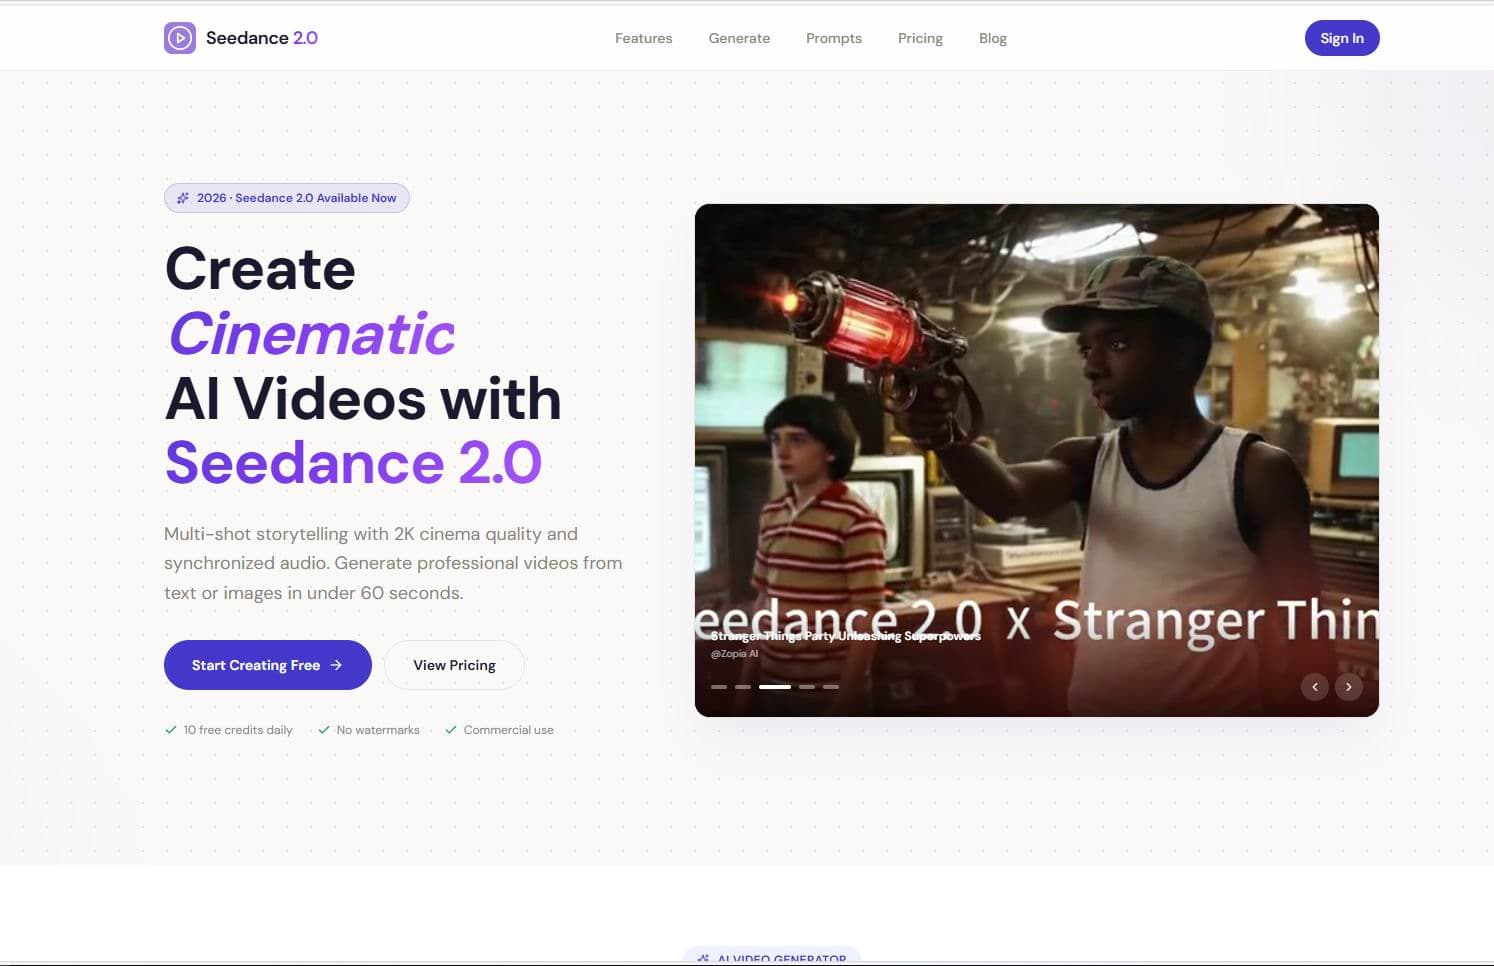1494x966 pixels.
Task: Click the arrow inside Start Creating Free button
Action: tap(334, 665)
